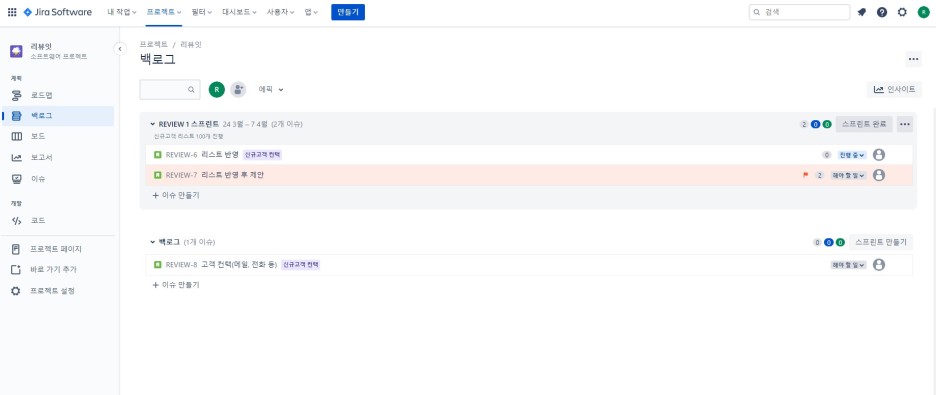936x395 pixels.
Task: Click the REVIEW-8 story type icon
Action: point(158,265)
